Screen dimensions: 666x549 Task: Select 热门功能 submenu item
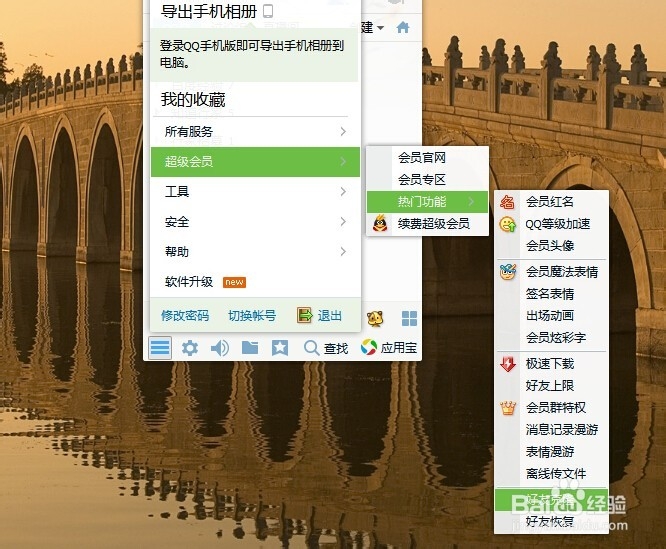click(x=428, y=202)
